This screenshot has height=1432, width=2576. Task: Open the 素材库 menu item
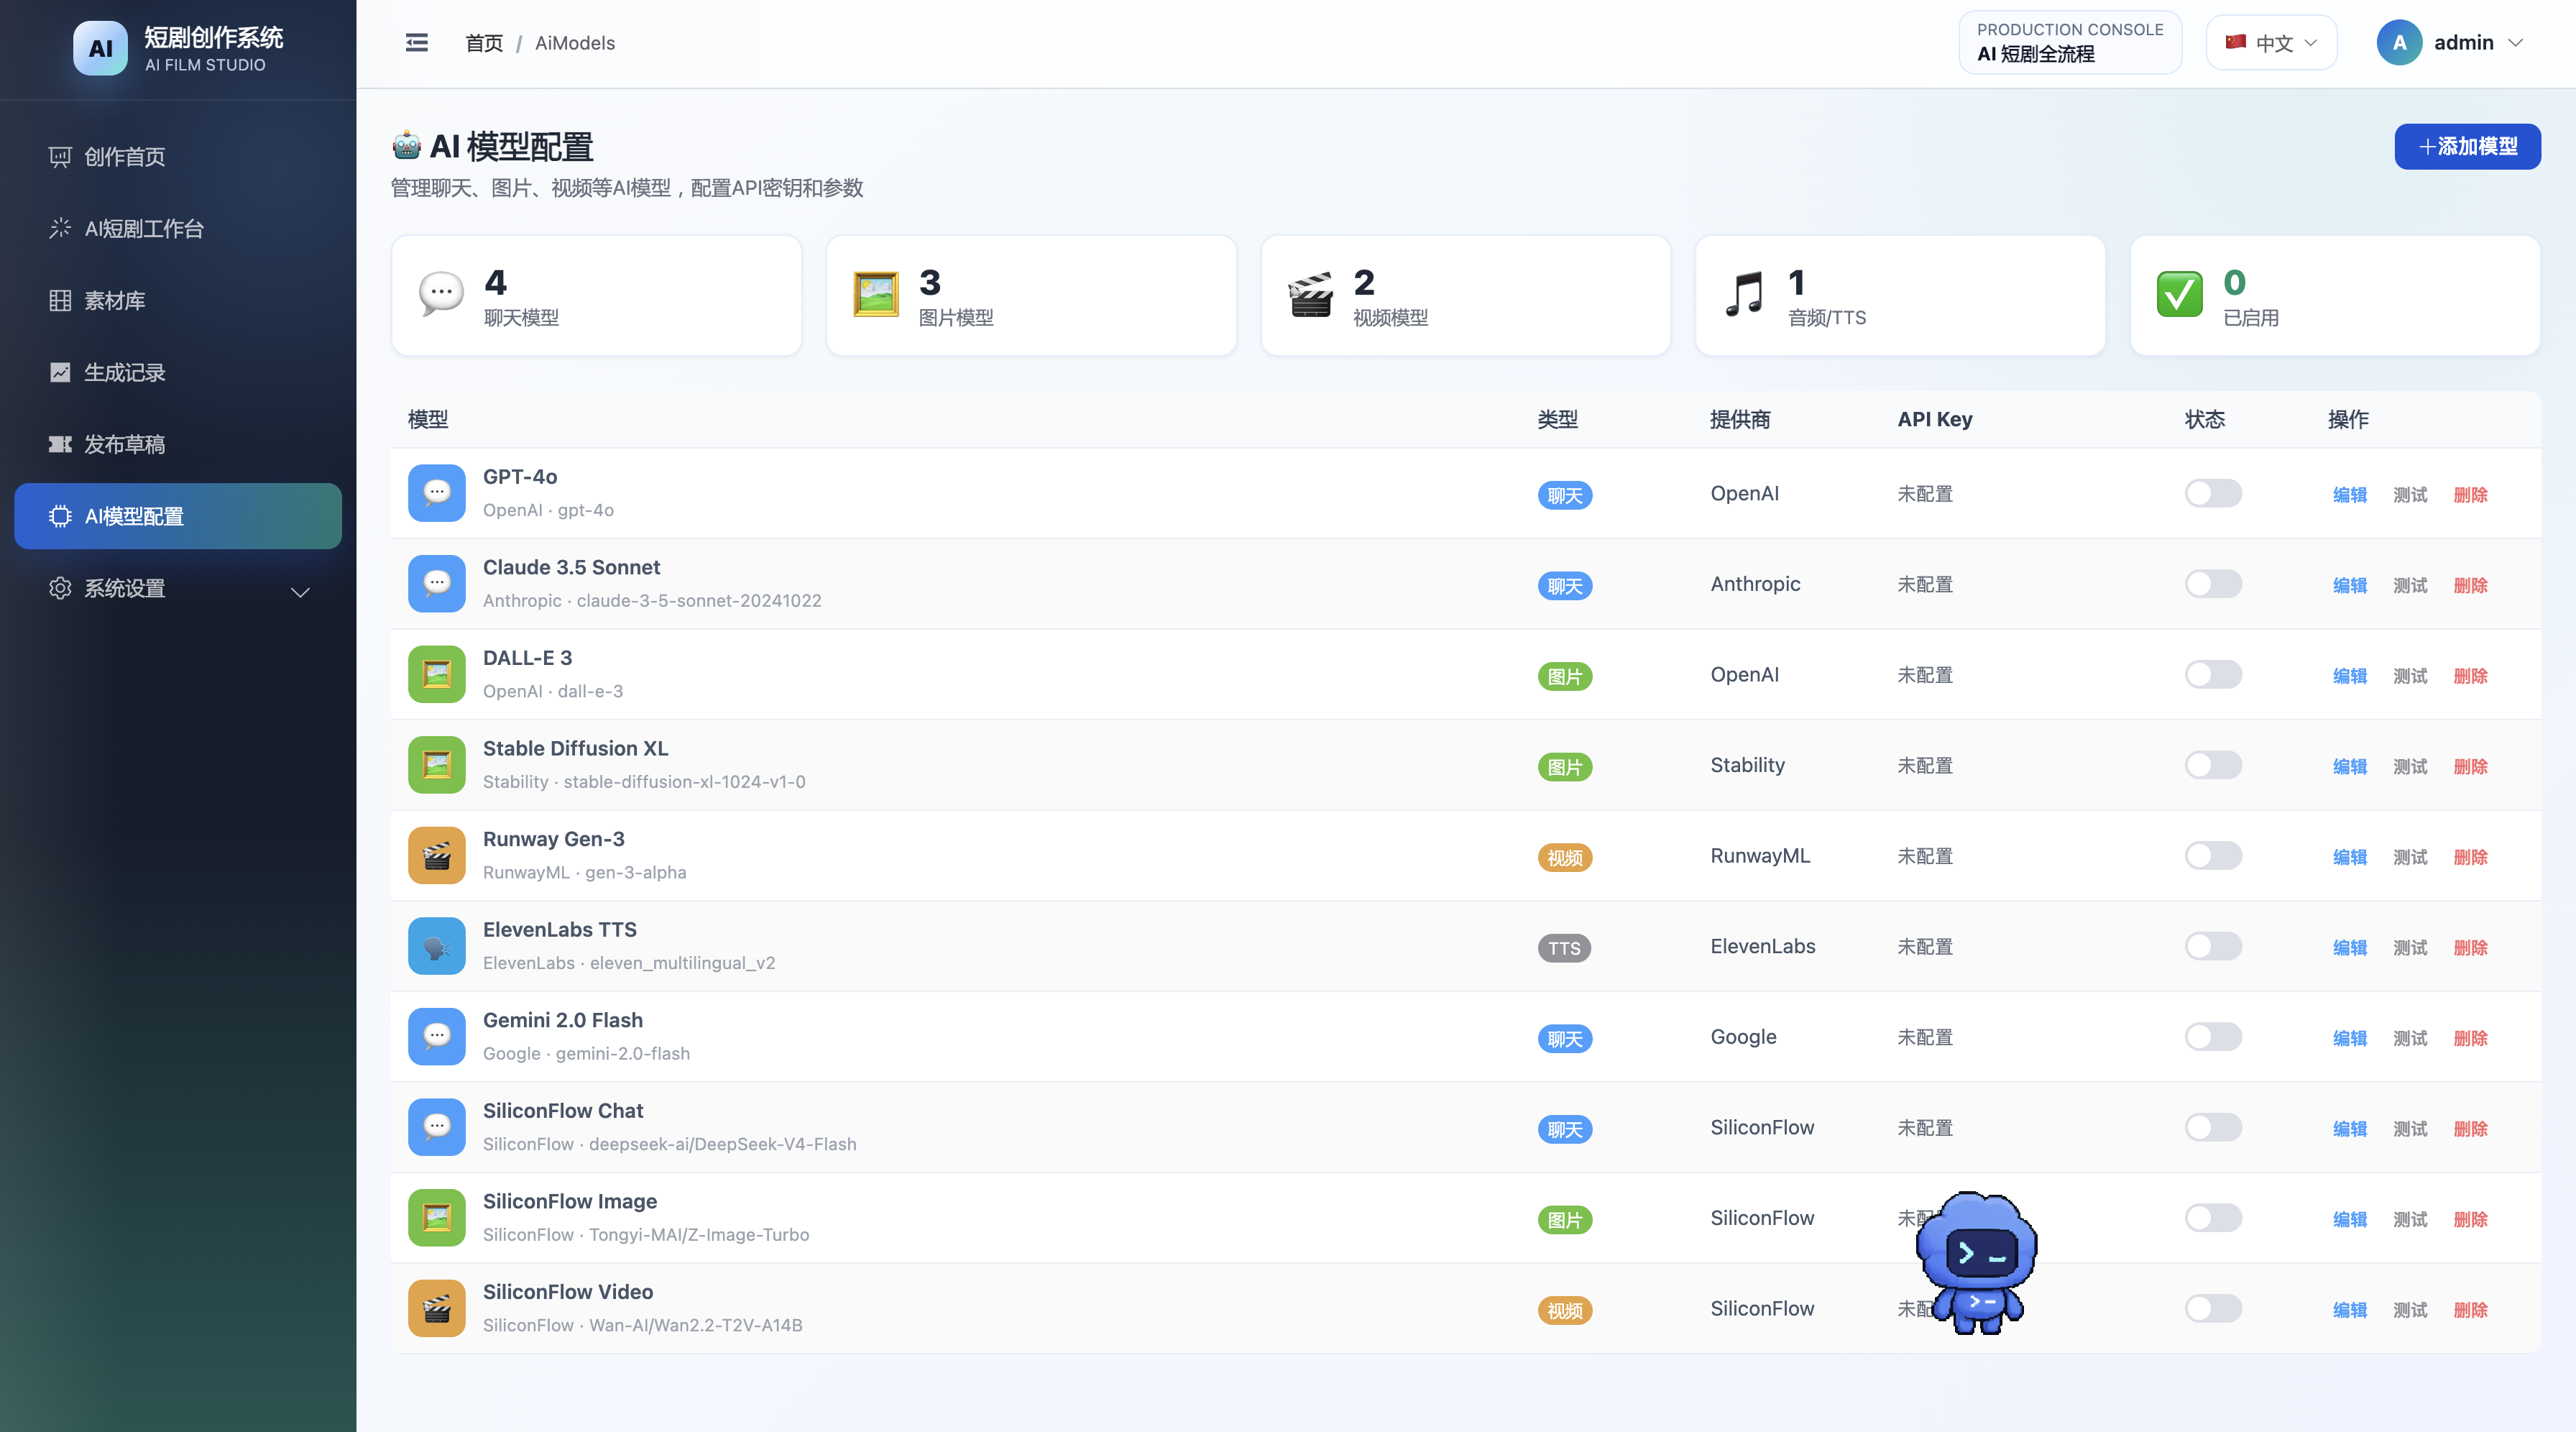178,301
